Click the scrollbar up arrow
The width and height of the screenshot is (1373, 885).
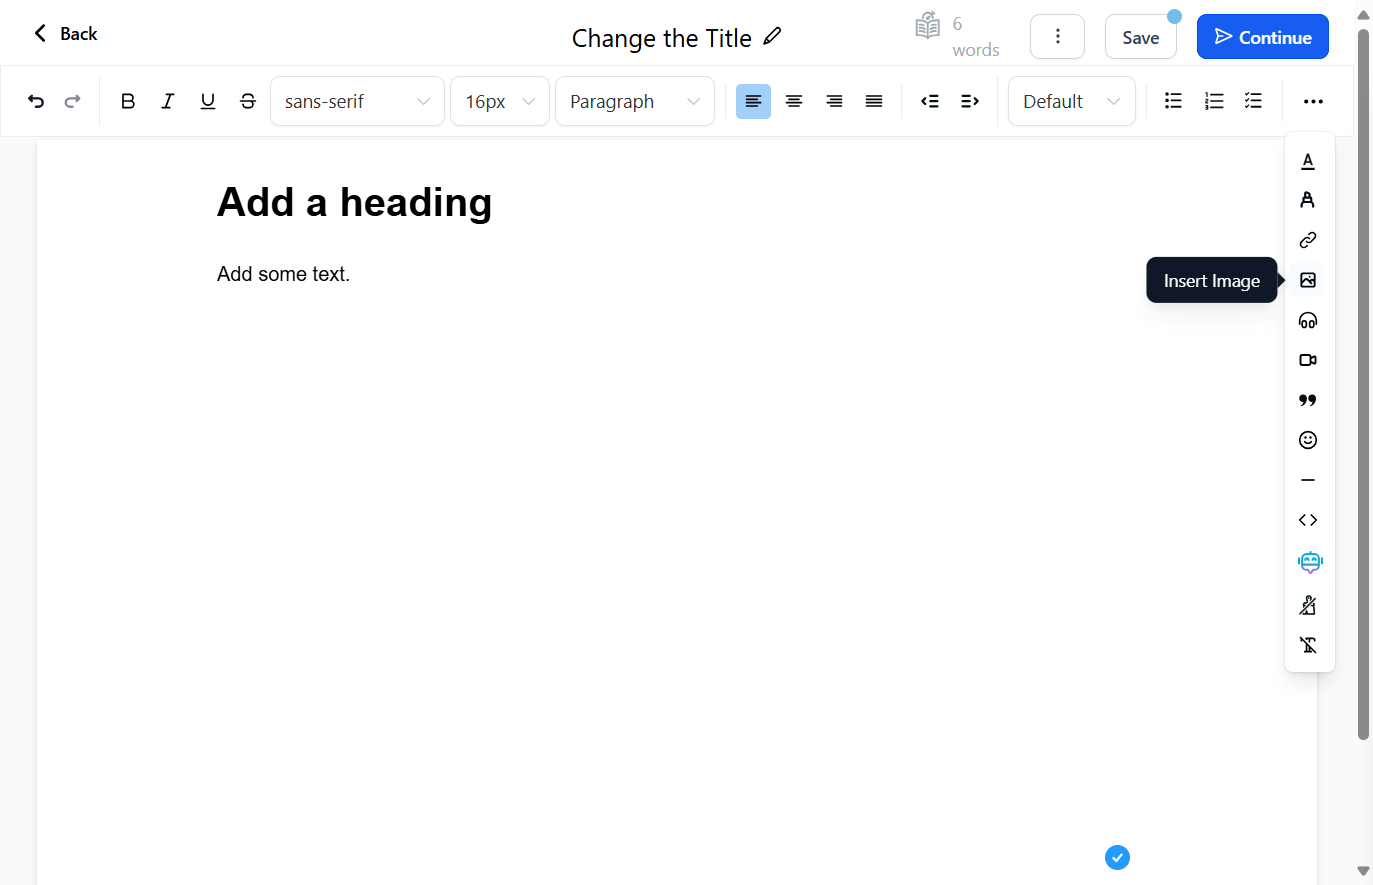[1363, 15]
